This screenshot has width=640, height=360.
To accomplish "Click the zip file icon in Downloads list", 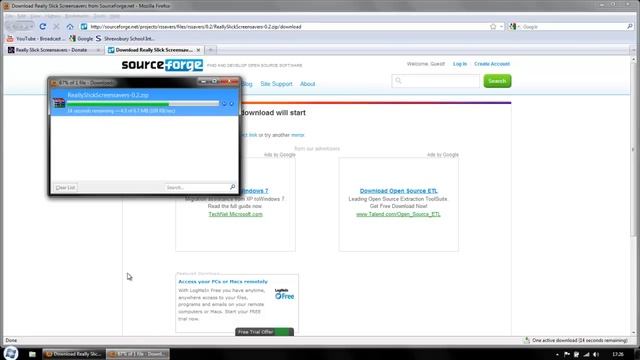I will coord(59,102).
